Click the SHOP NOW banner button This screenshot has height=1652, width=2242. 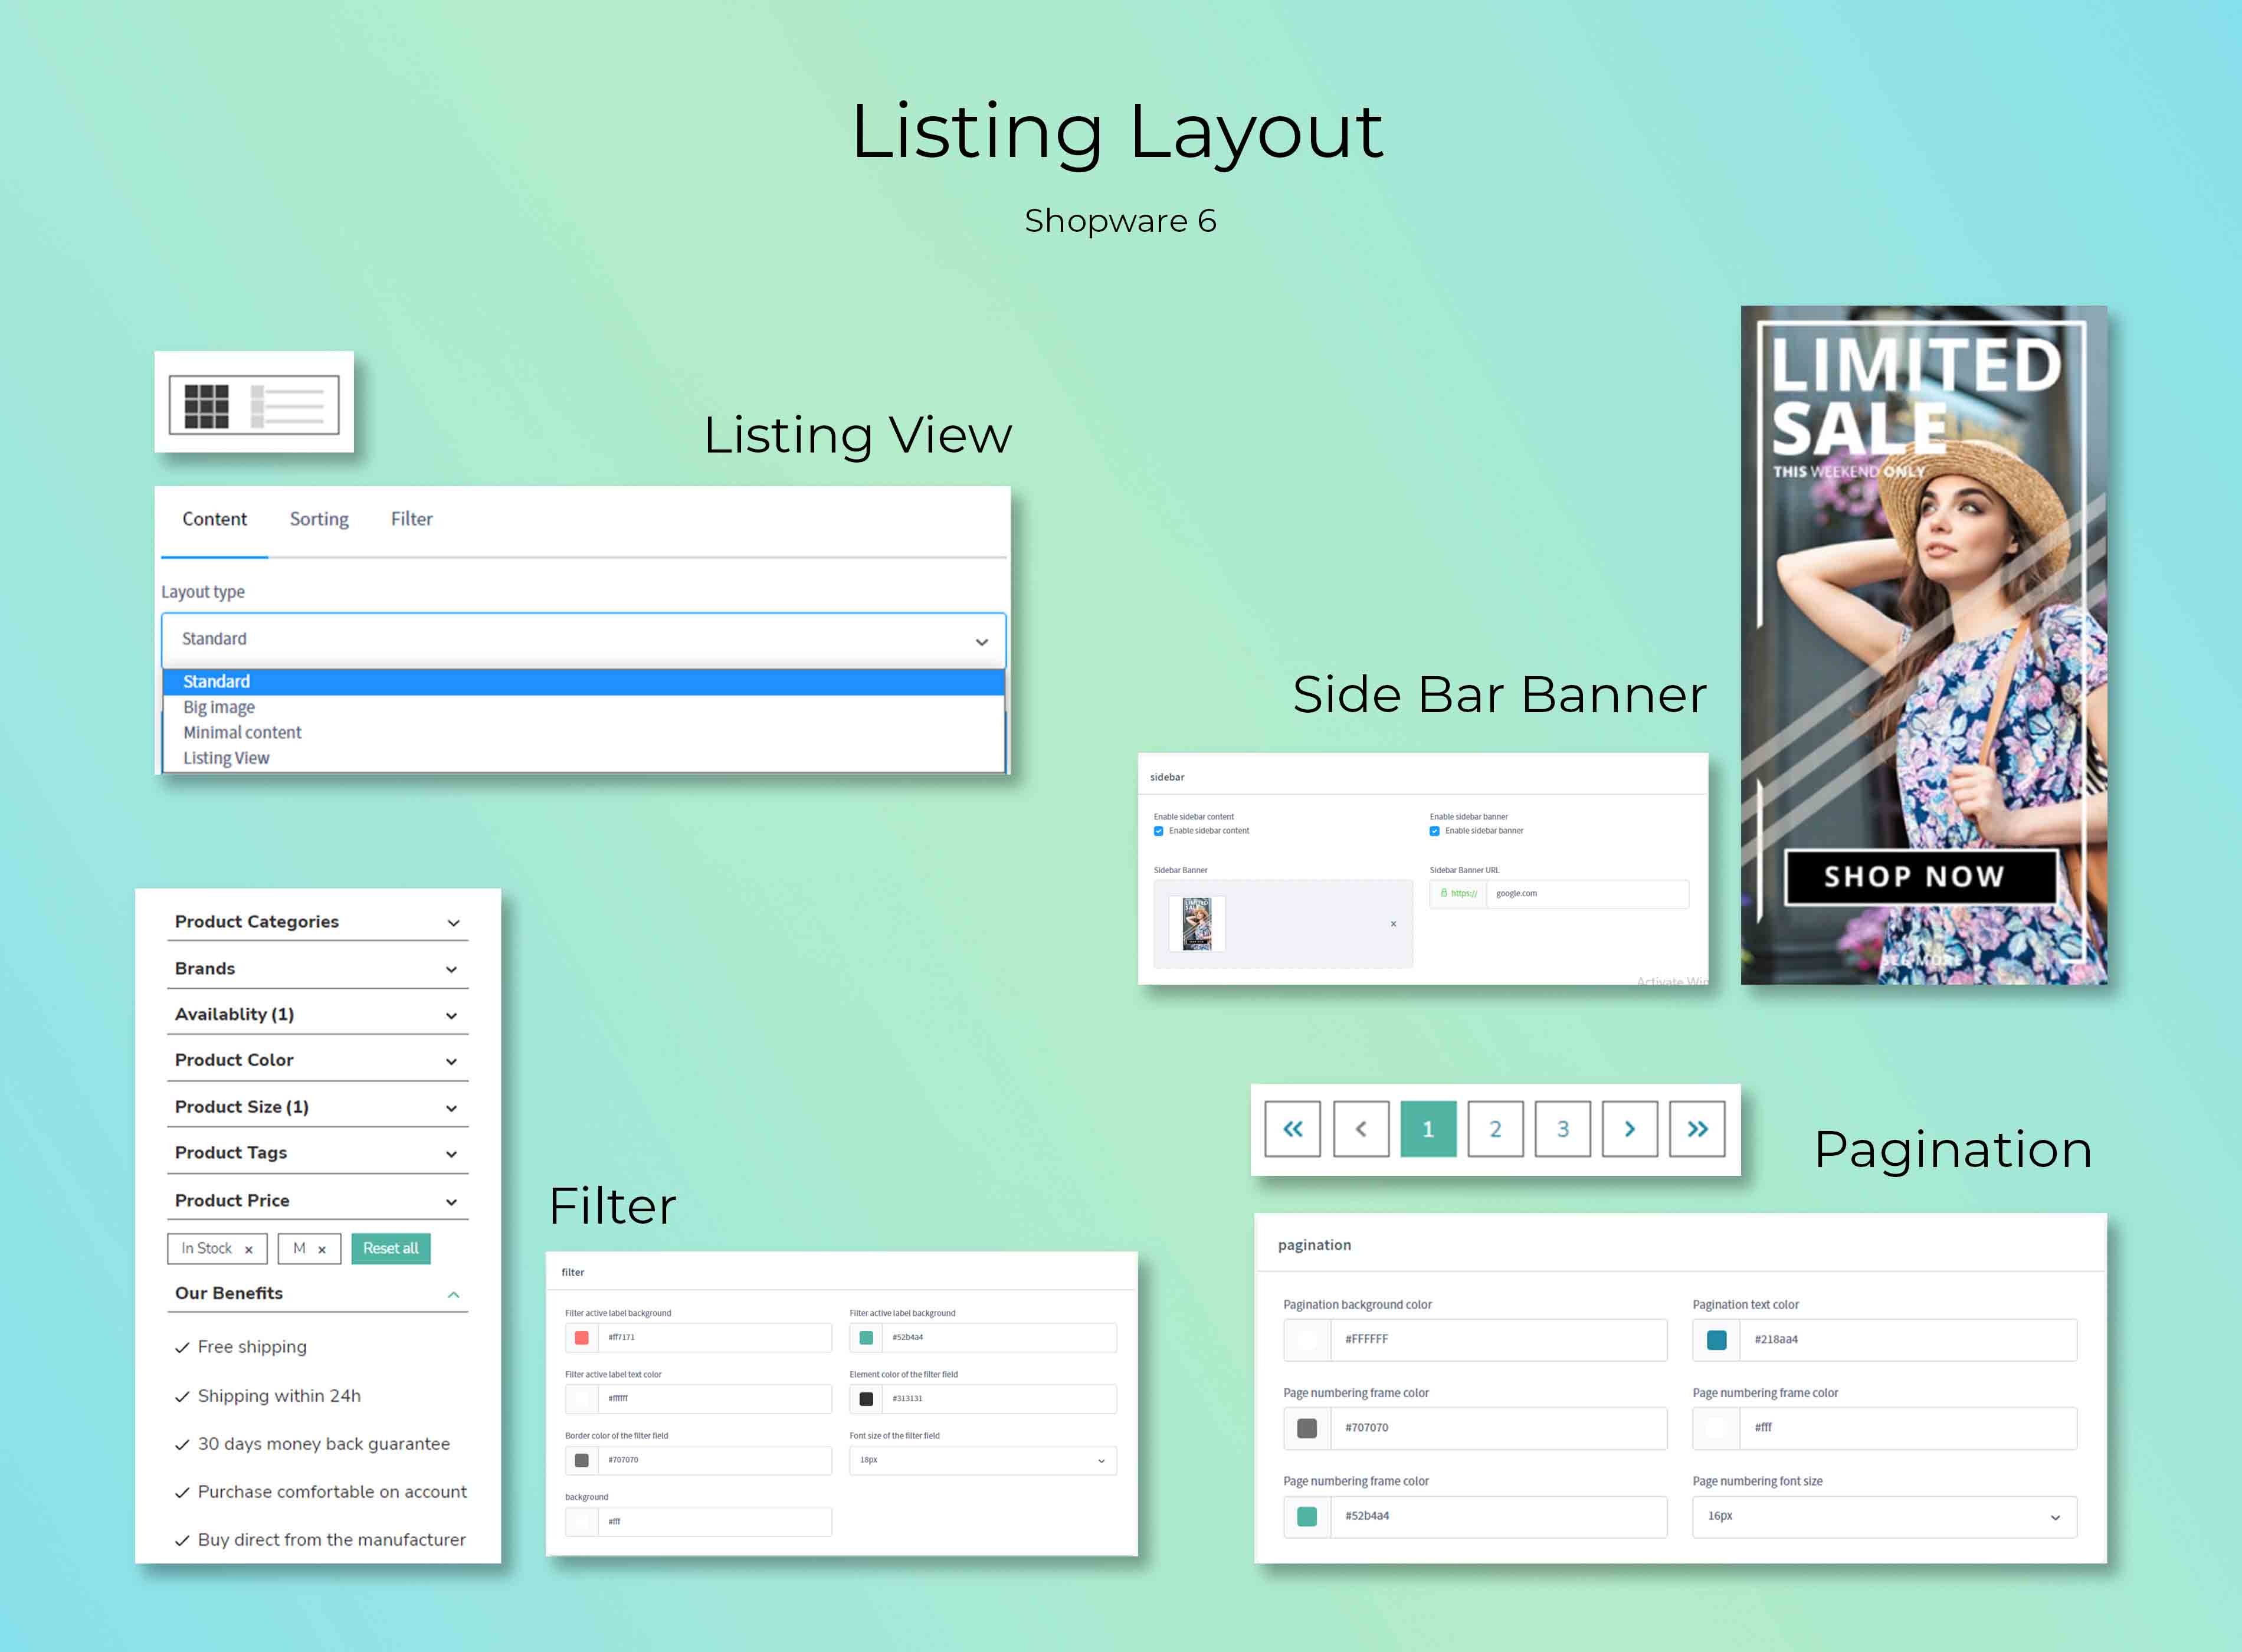(1914, 877)
